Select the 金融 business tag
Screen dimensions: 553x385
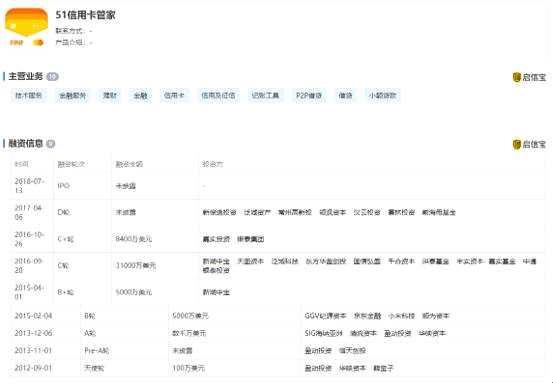(x=140, y=96)
